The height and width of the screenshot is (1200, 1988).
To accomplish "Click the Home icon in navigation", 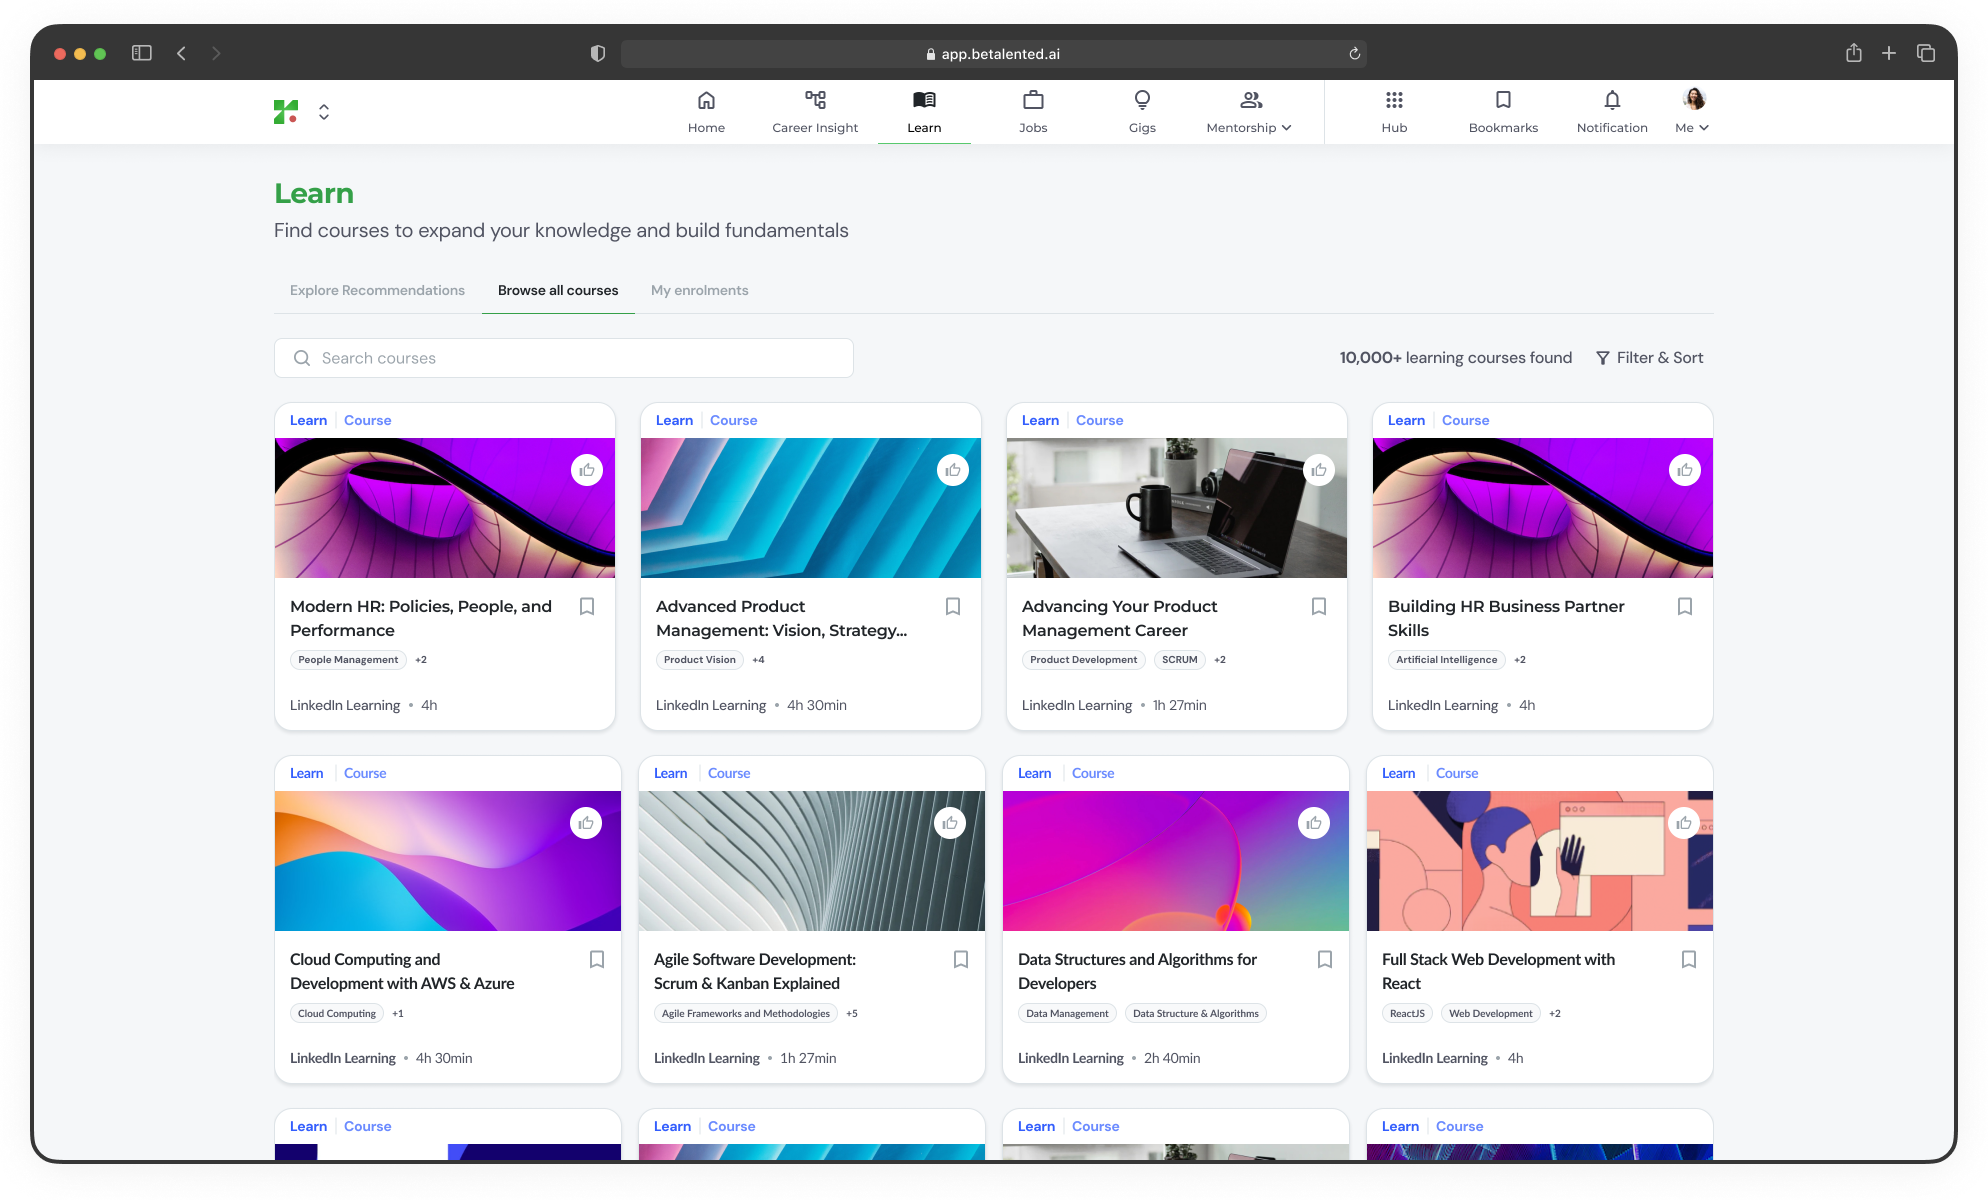I will (x=706, y=100).
